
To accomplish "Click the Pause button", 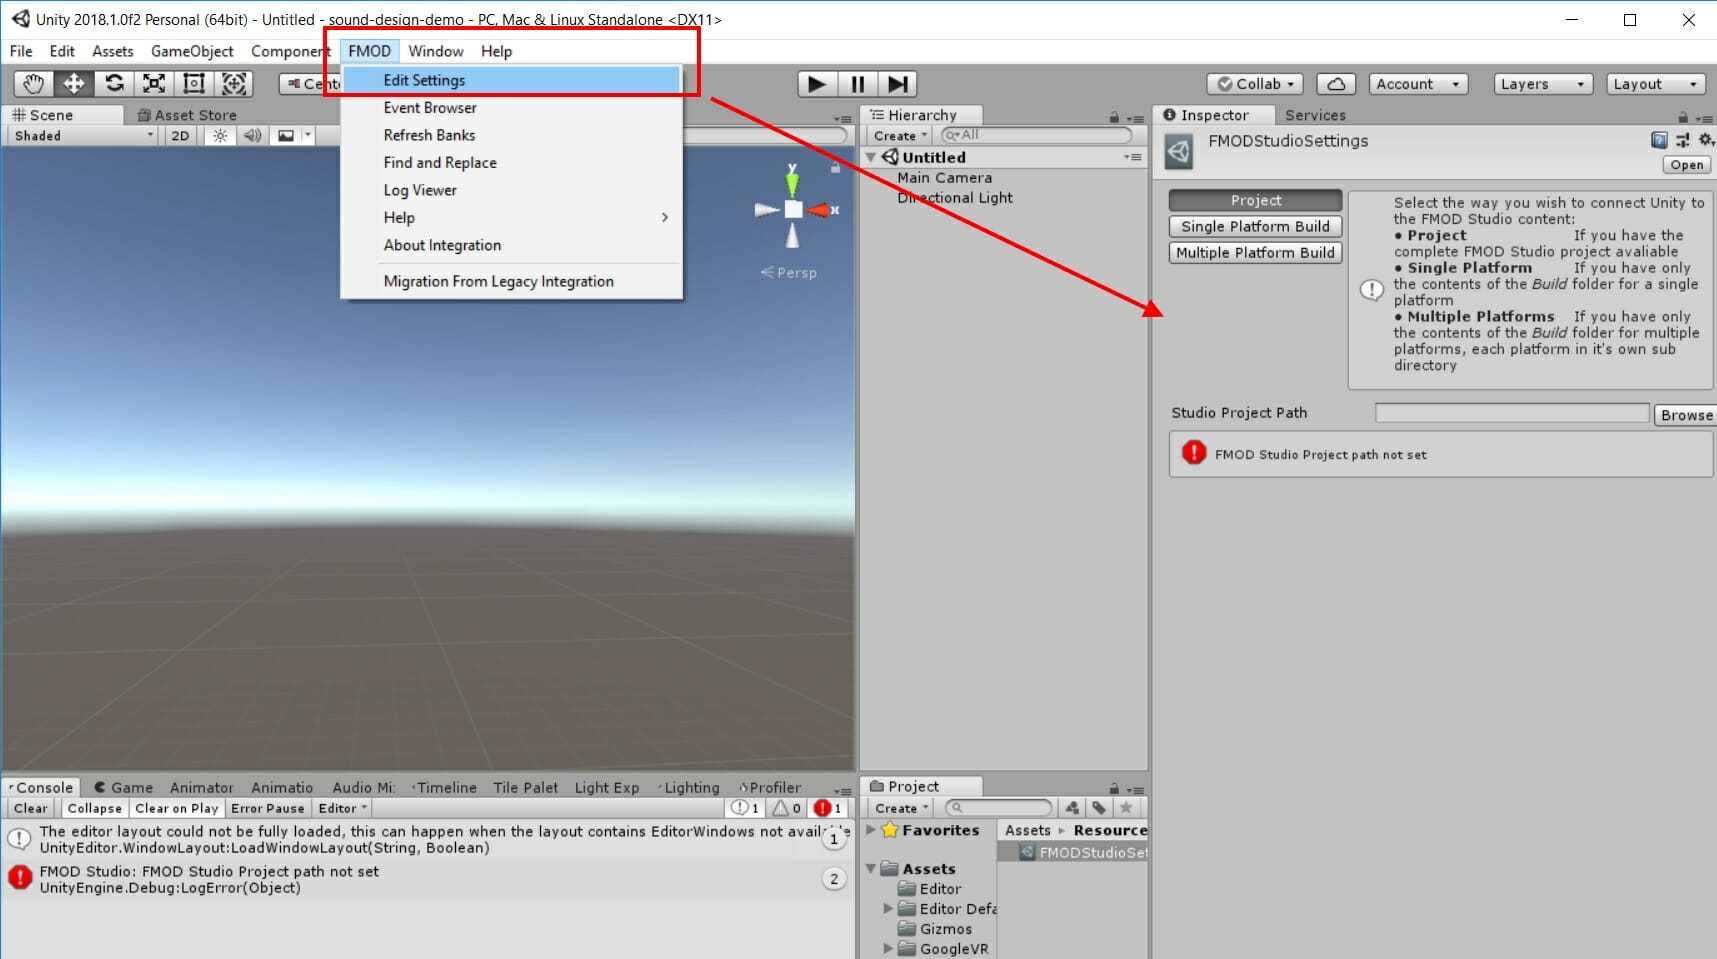I will click(857, 84).
